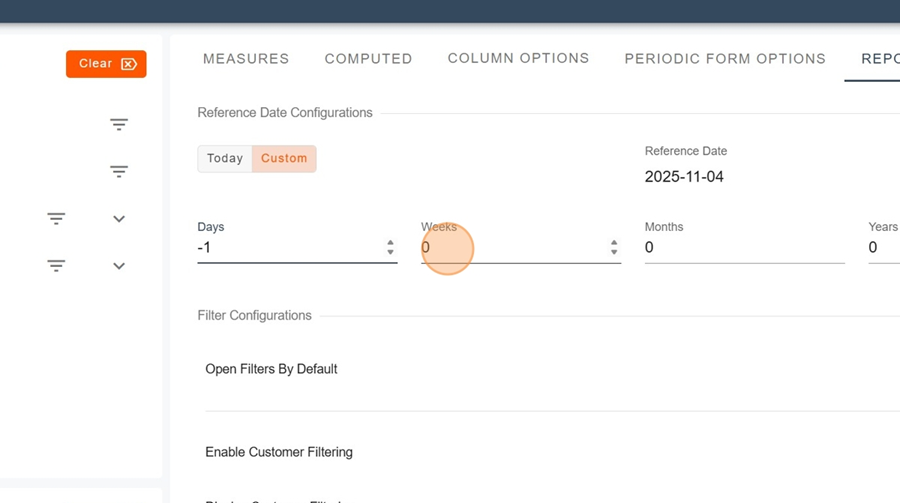This screenshot has height=503, width=900.
Task: Expand the upper chevron in left panel
Action: (x=119, y=219)
